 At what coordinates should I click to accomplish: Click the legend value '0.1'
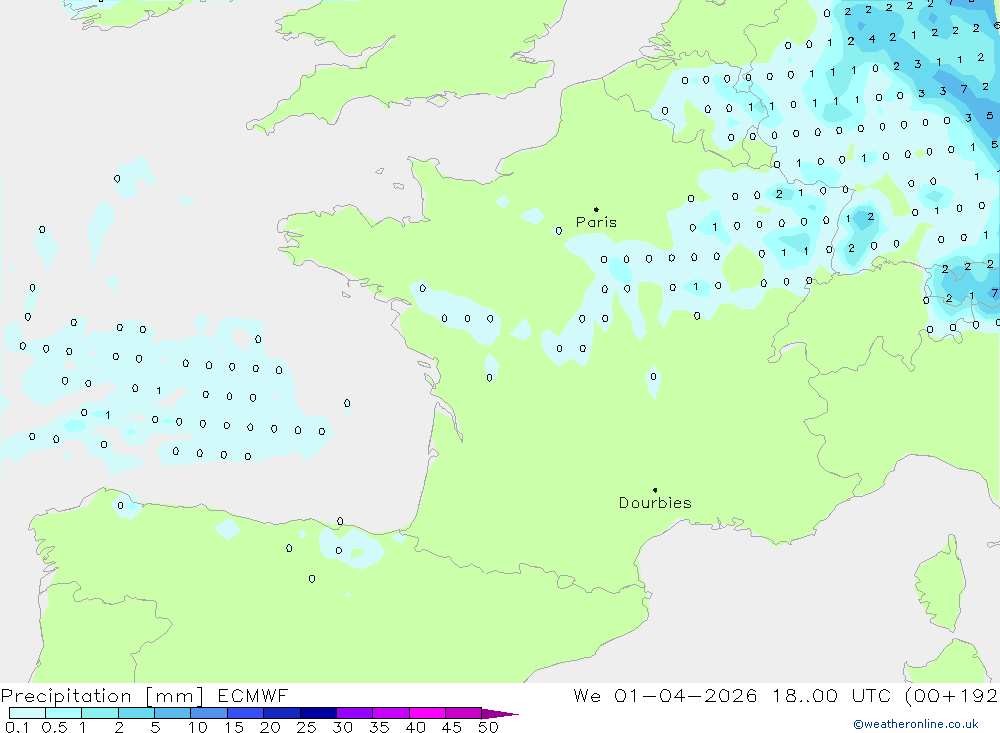[x=17, y=727]
